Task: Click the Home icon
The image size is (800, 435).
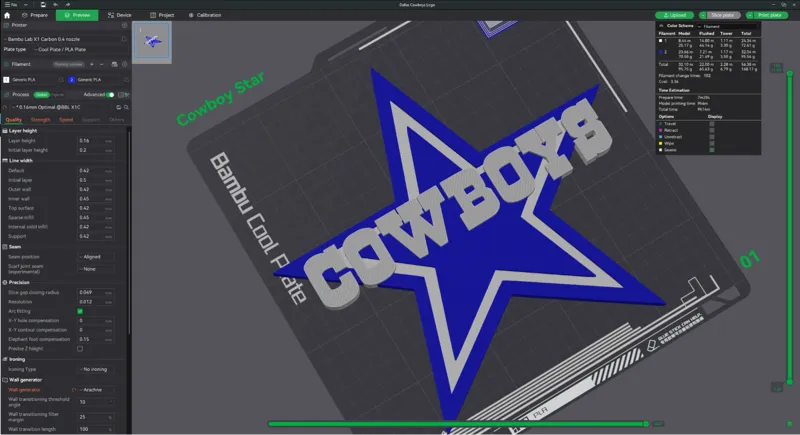Action: click(x=7, y=15)
